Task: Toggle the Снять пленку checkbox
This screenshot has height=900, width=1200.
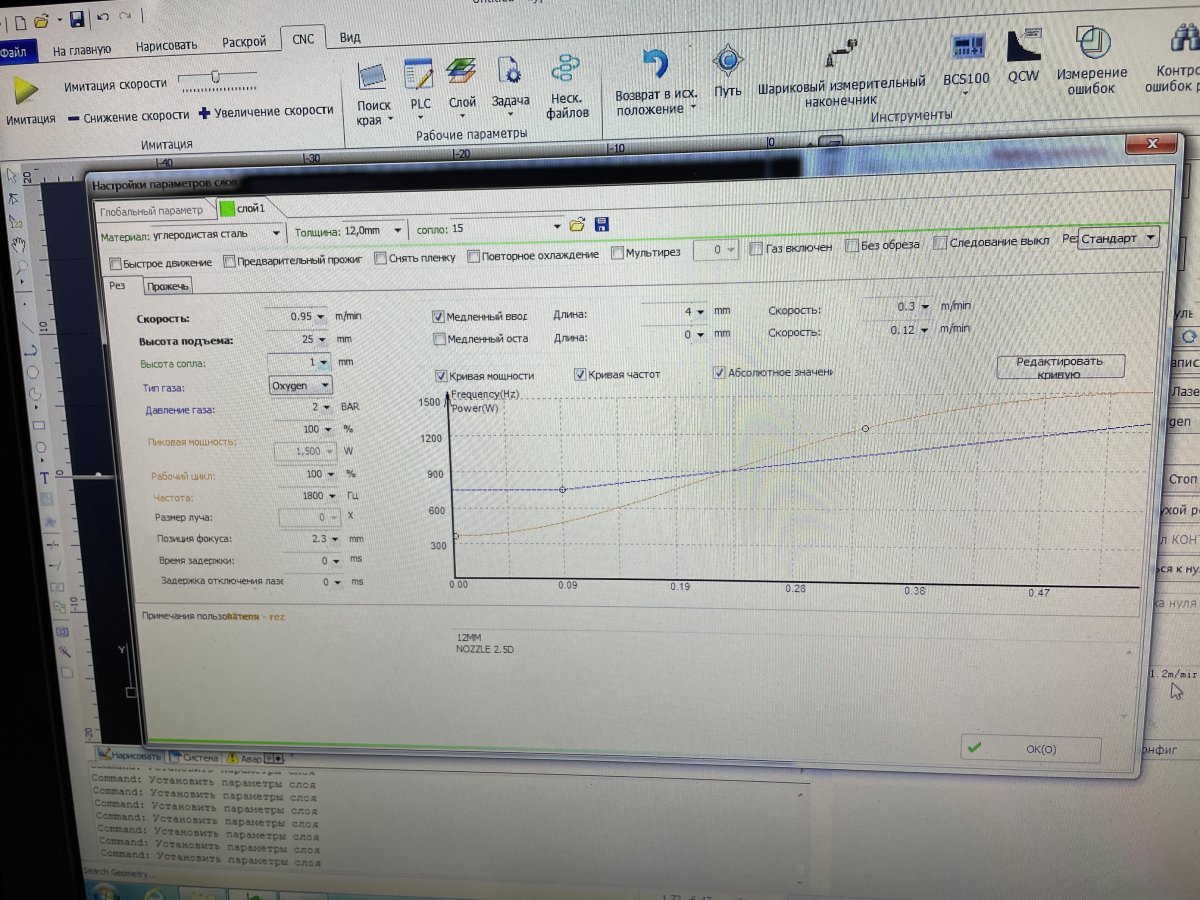Action: click(380, 258)
